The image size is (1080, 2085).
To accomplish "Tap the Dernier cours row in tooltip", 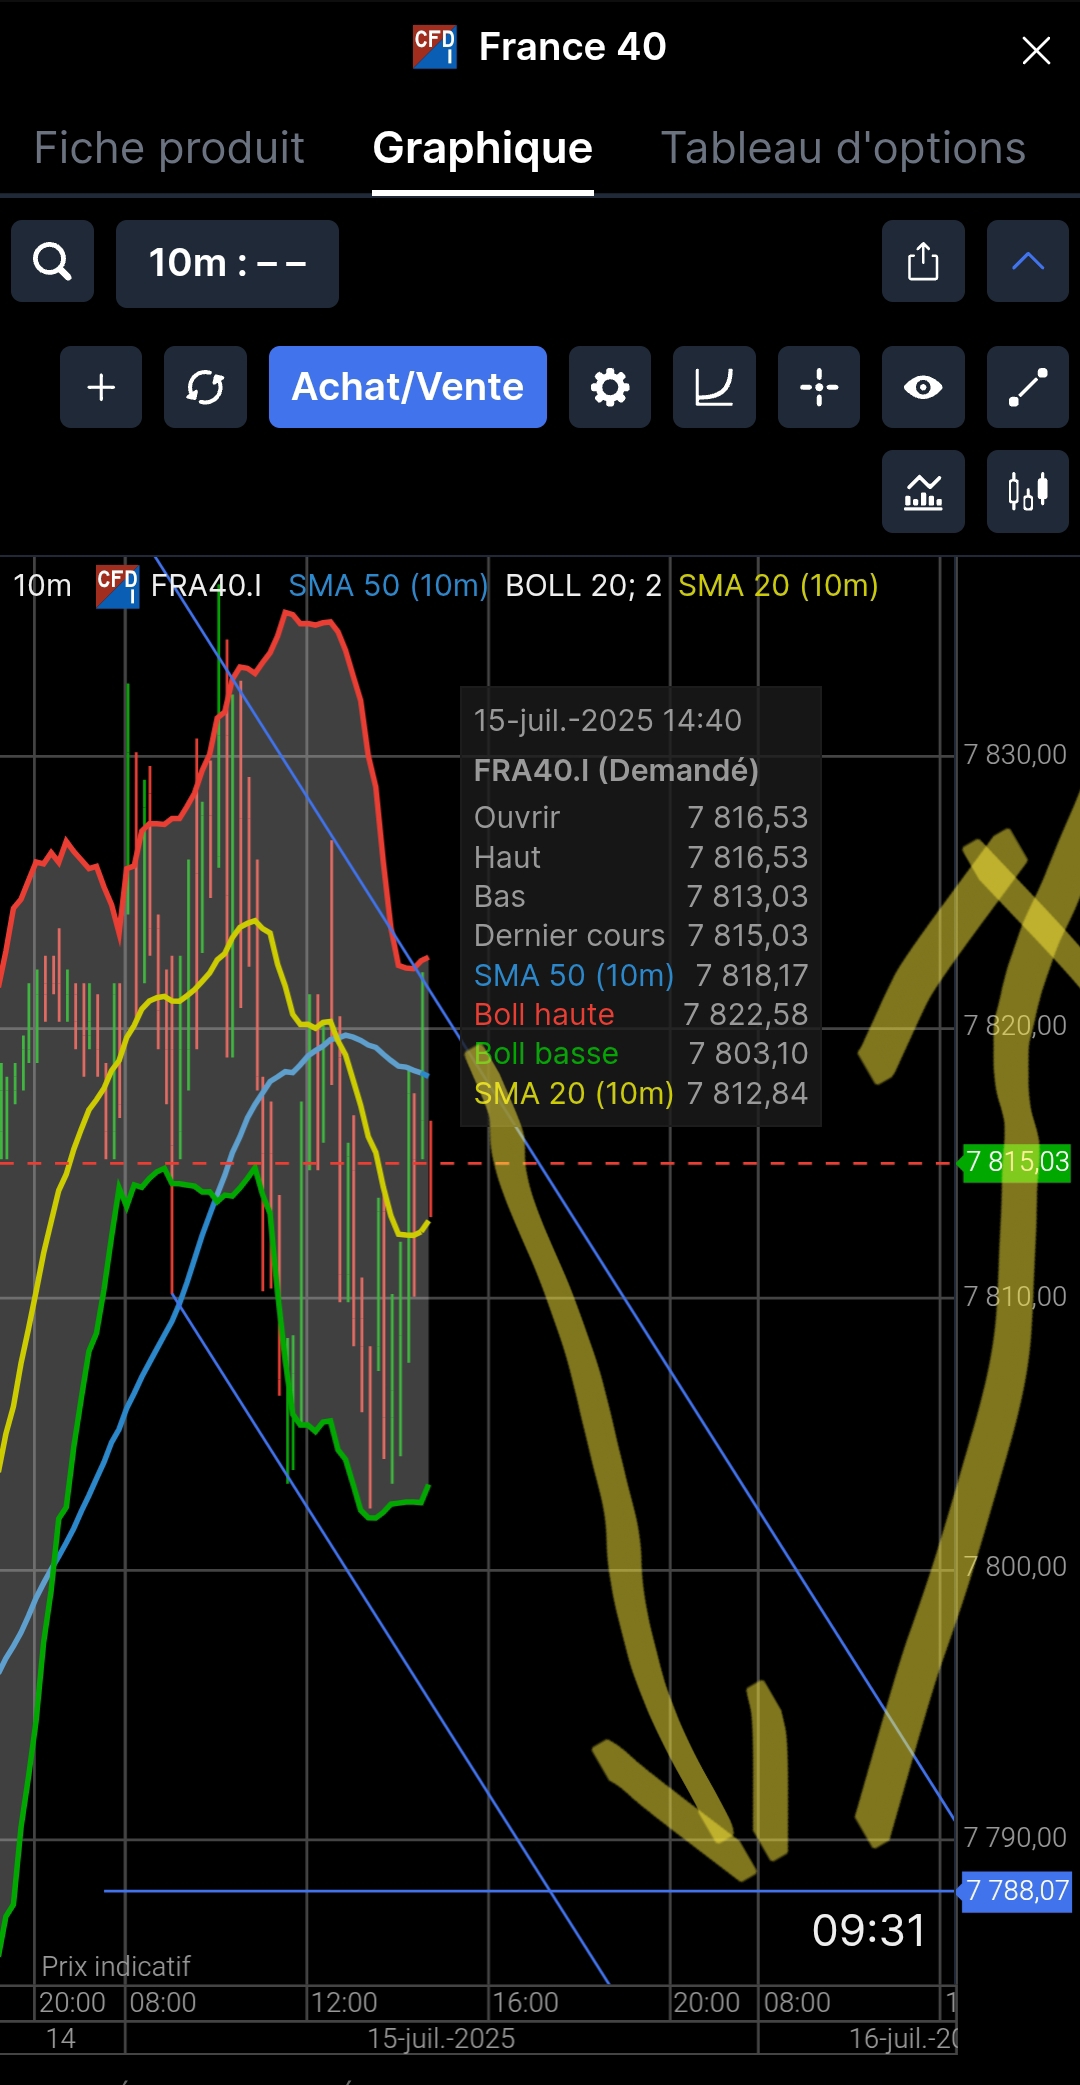I will click(640, 935).
